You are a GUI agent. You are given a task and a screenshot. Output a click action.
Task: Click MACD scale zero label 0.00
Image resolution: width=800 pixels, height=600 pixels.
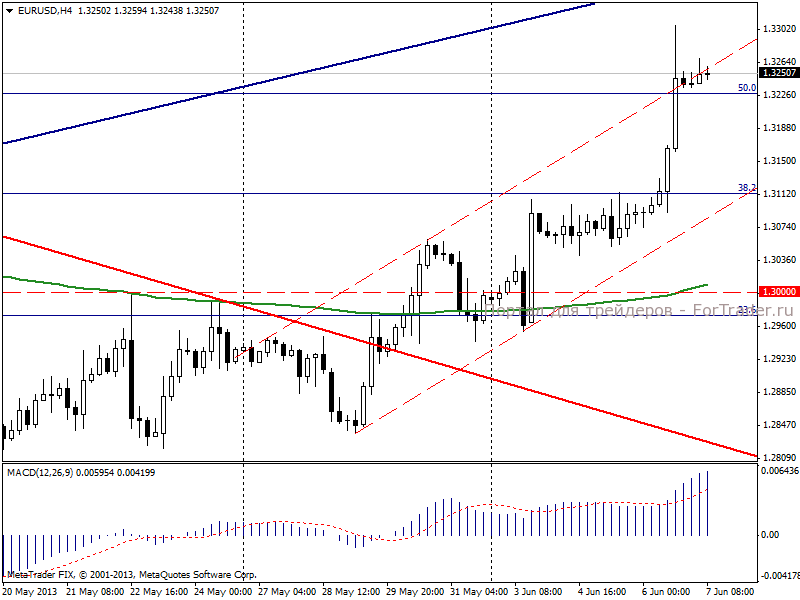[x=770, y=535]
